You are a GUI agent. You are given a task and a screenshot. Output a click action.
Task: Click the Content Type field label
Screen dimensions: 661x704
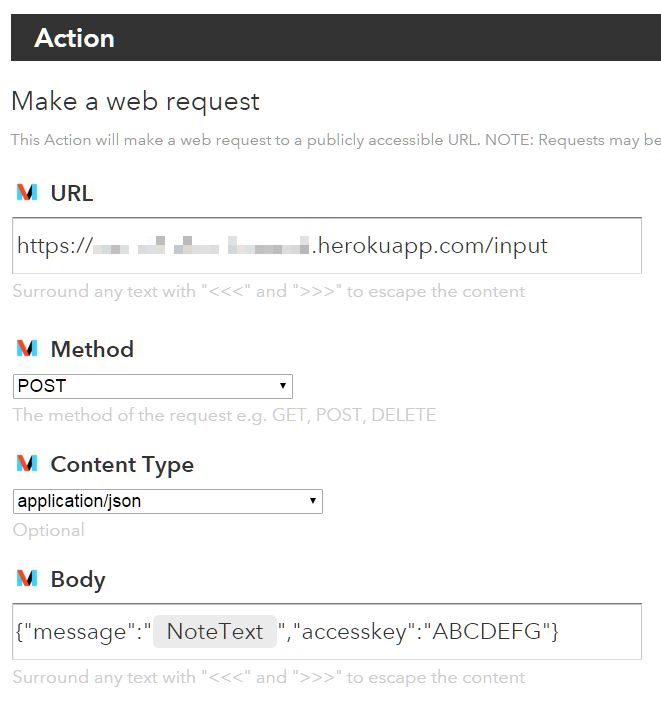(122, 464)
